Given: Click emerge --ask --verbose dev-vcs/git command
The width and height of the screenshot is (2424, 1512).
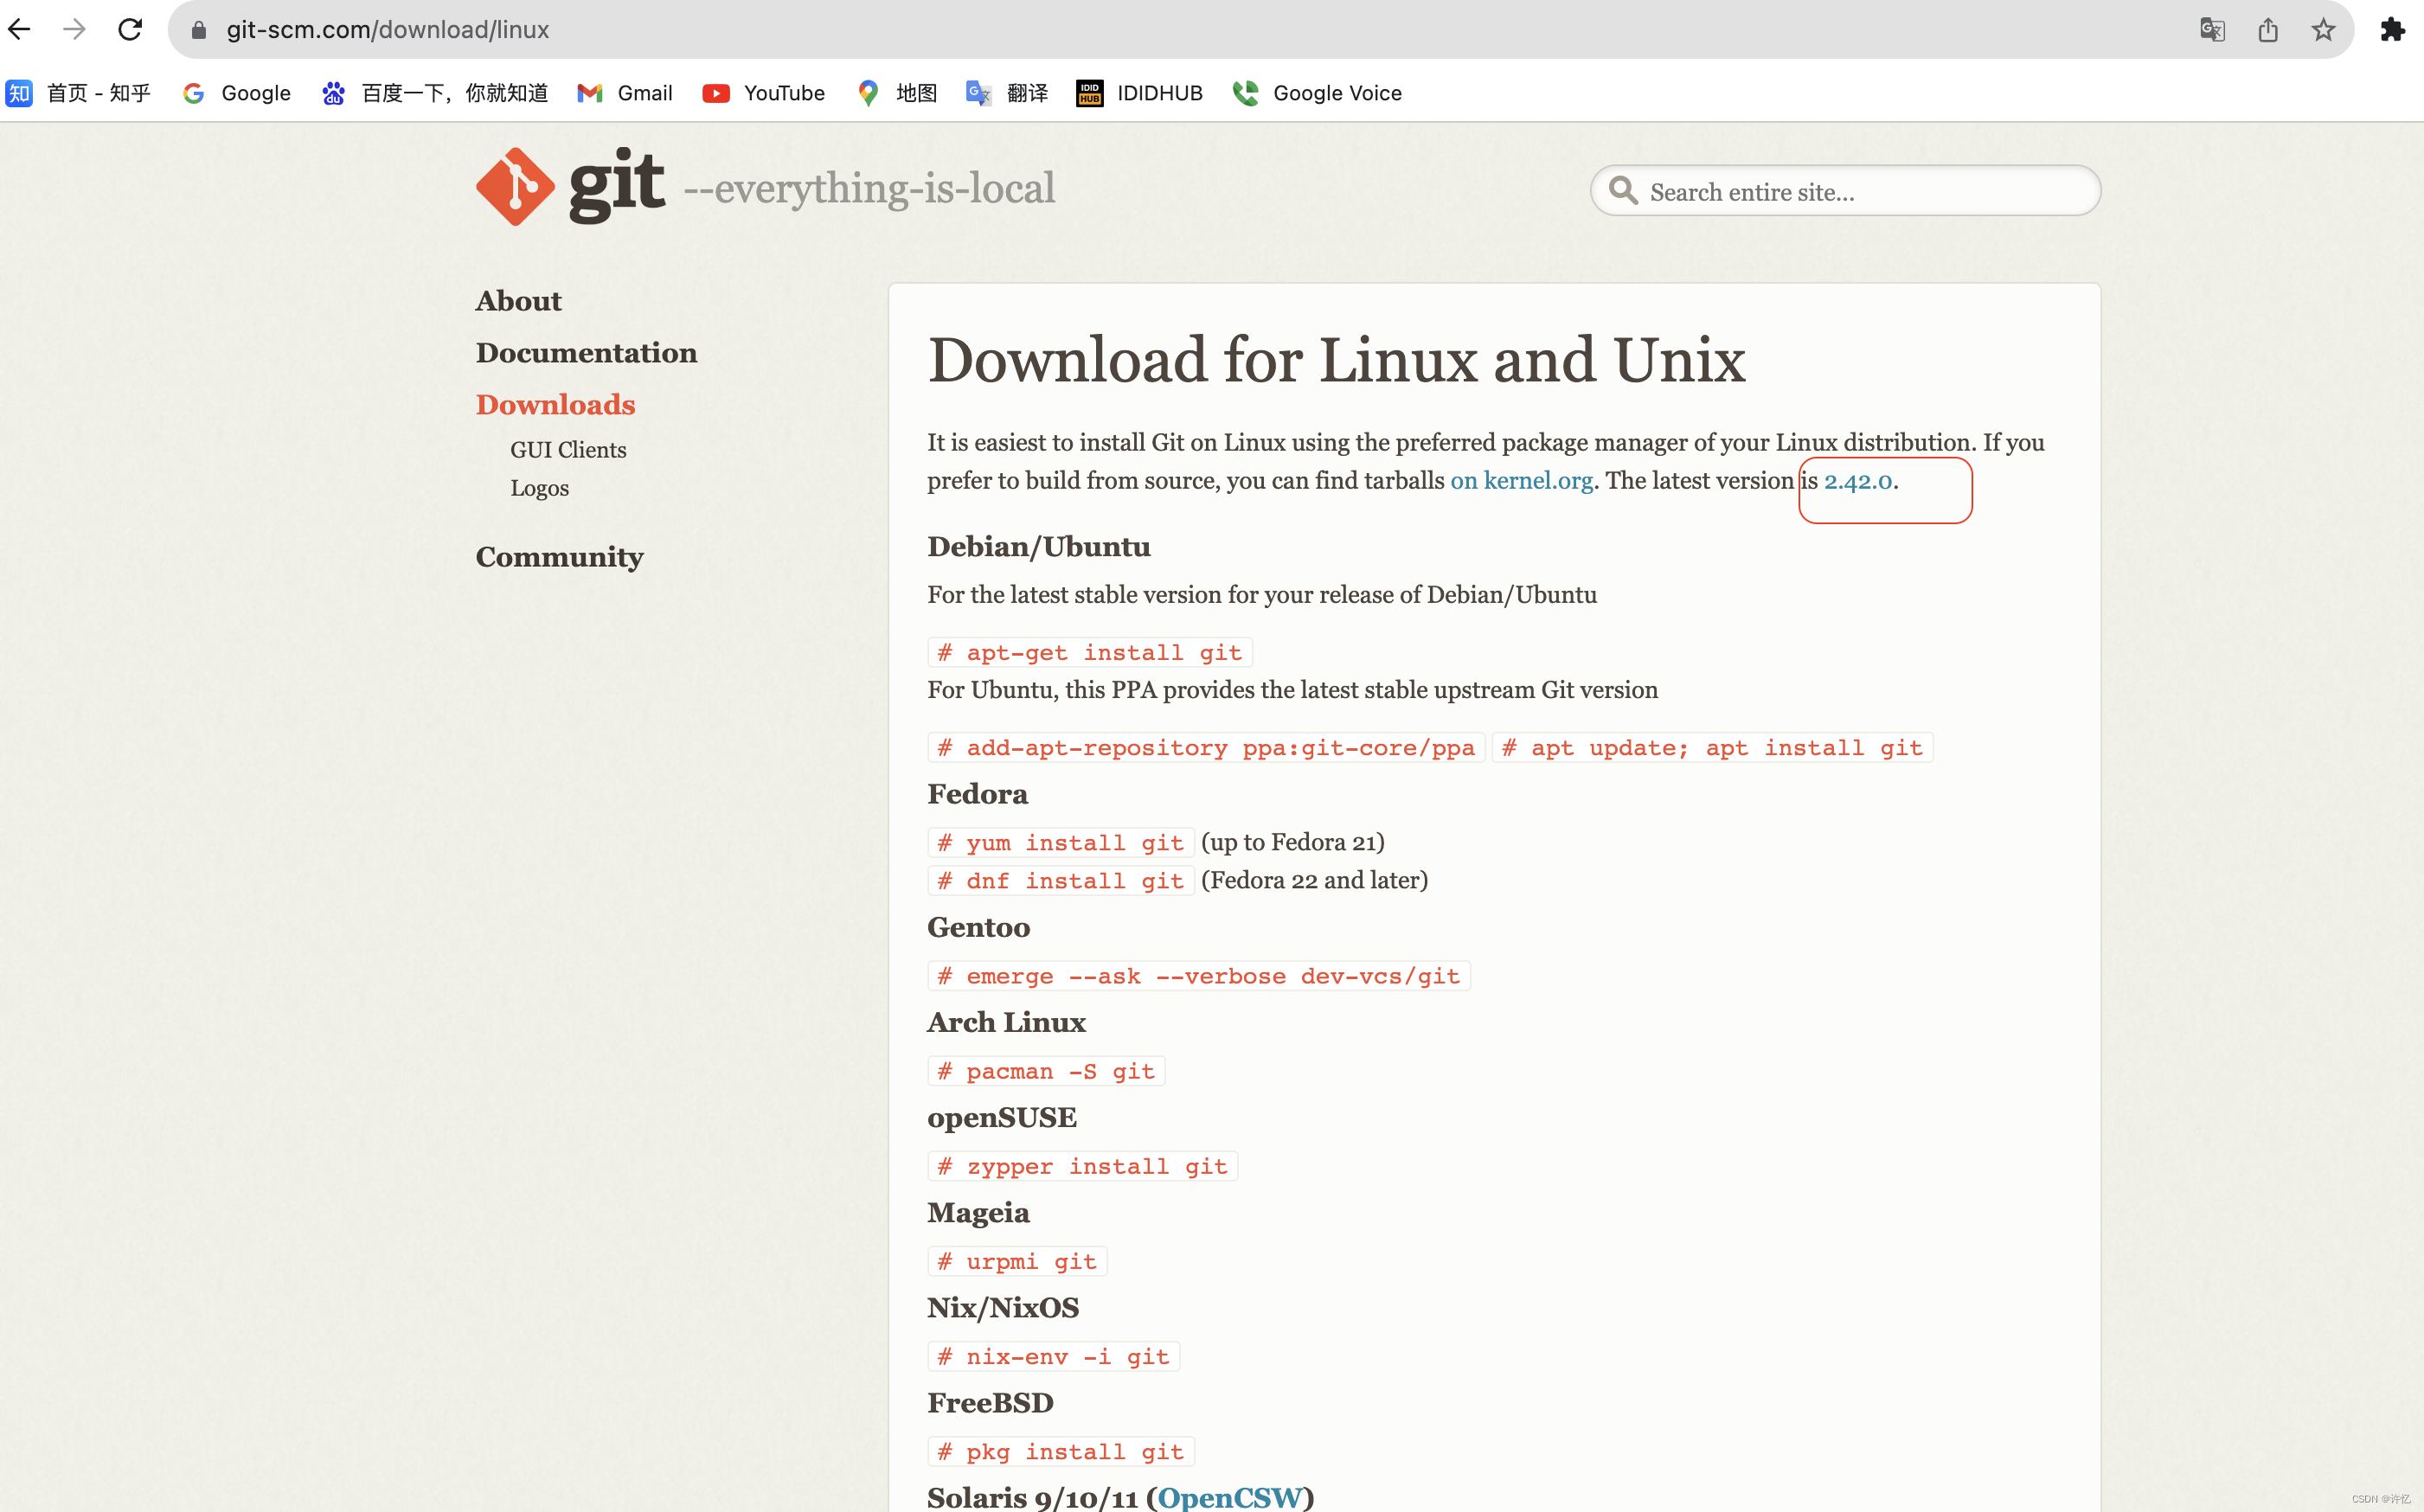Looking at the screenshot, I should tap(1199, 976).
